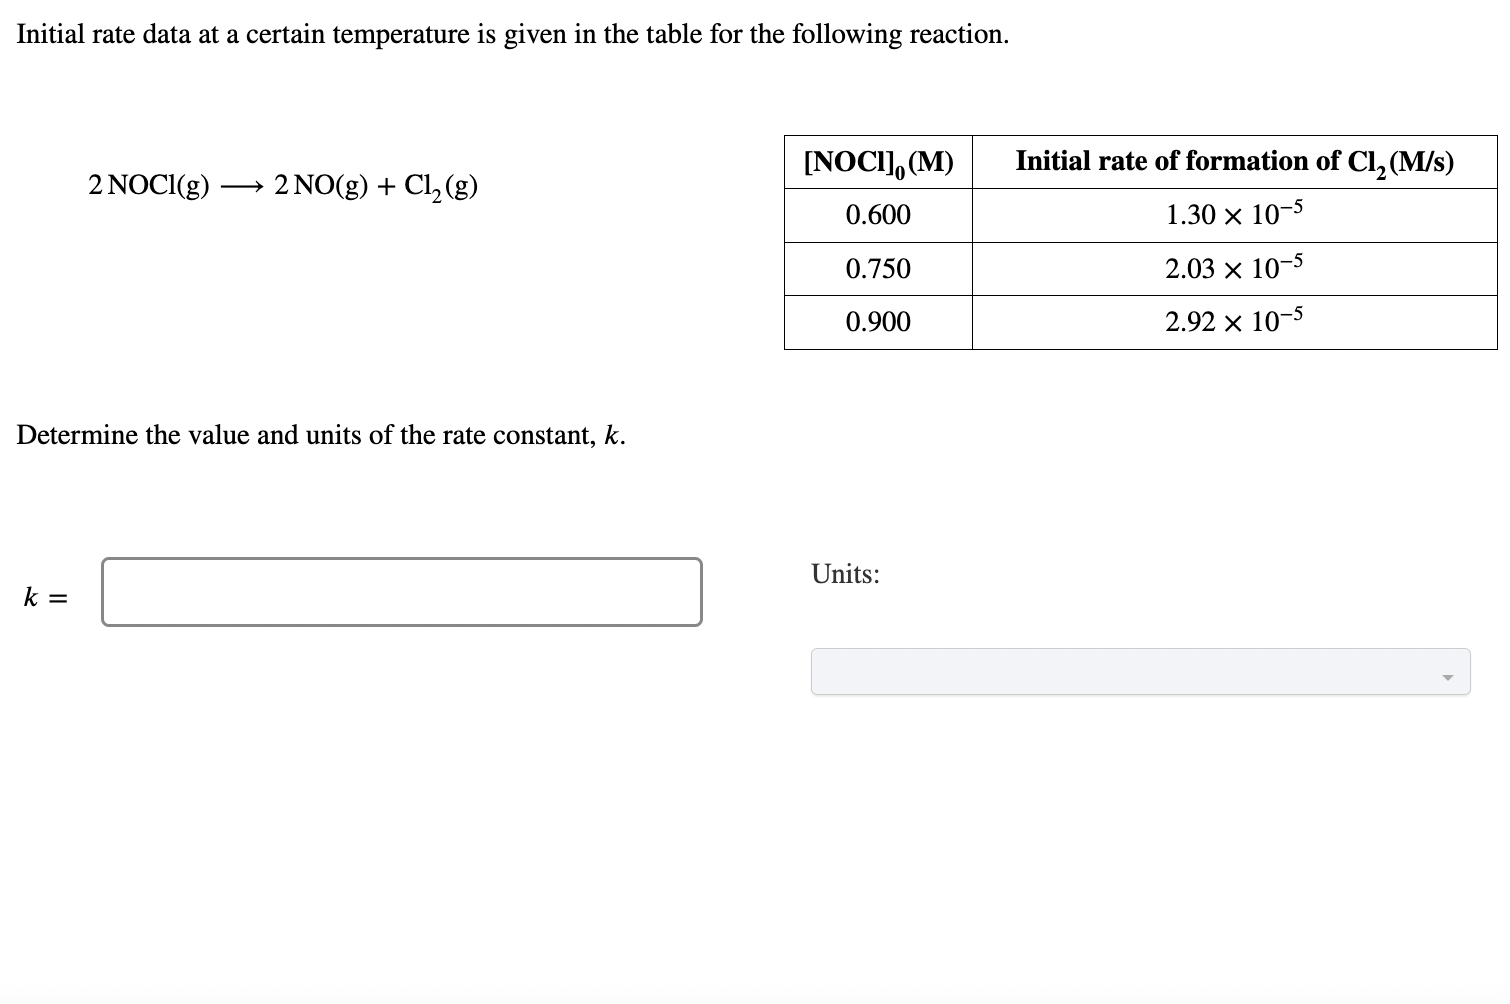Click inside the k value answer box
Screen dimensions: 1510x1004
pos(400,592)
